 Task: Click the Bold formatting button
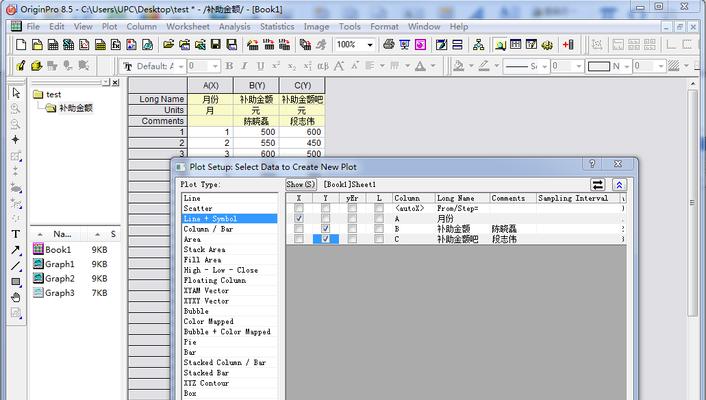(229, 66)
